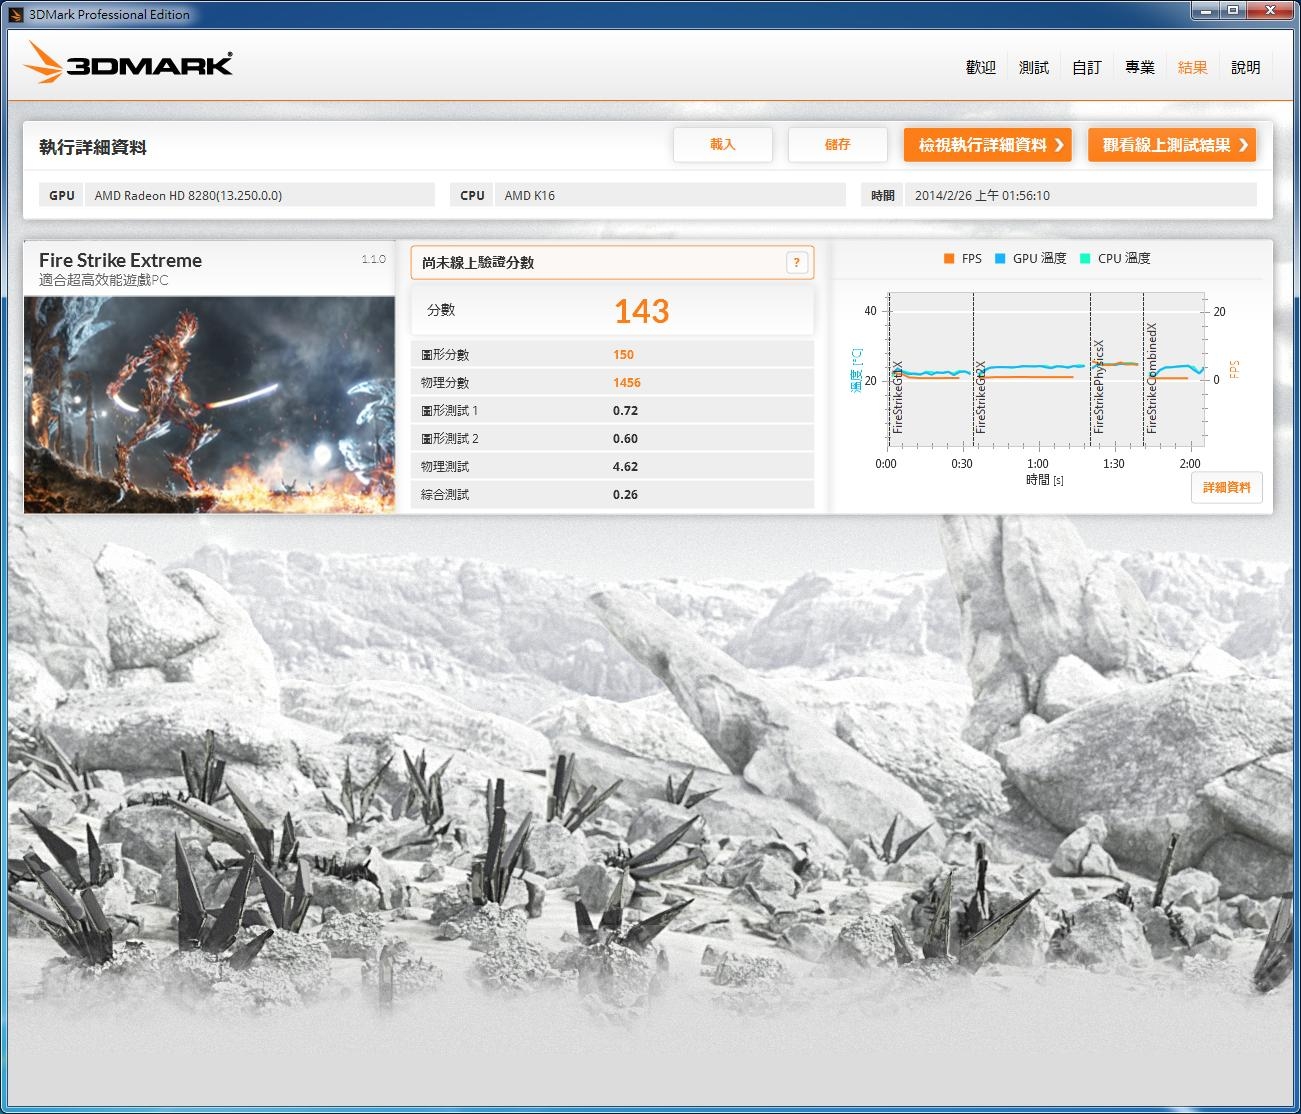This screenshot has height=1114, width=1301.
Task: Click the 3DMark logo in header
Action: pos(128,64)
